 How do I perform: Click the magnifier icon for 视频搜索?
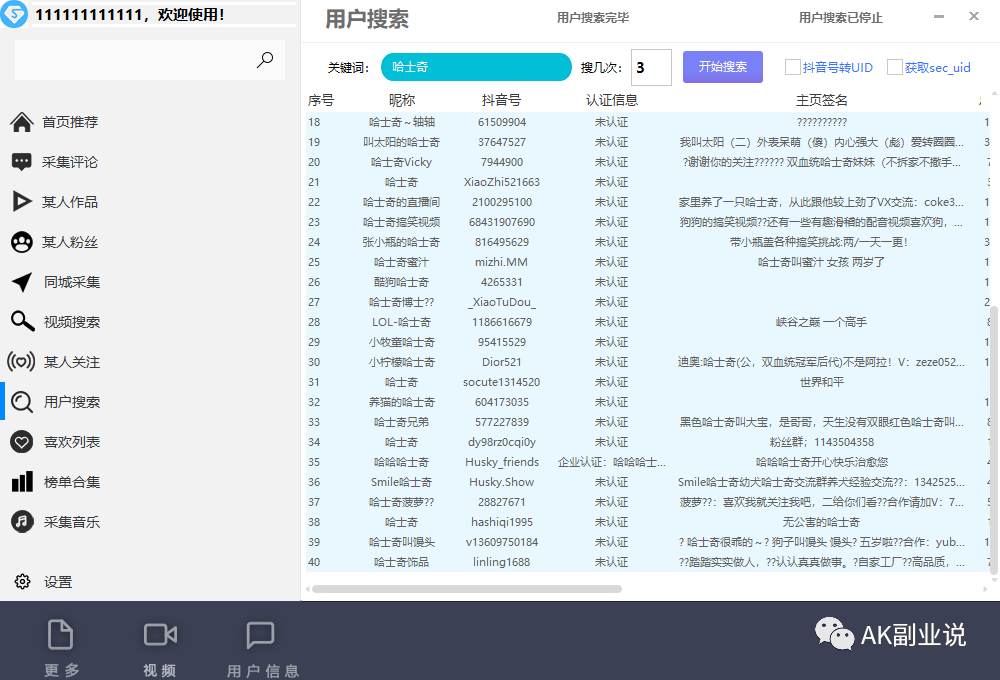22,322
